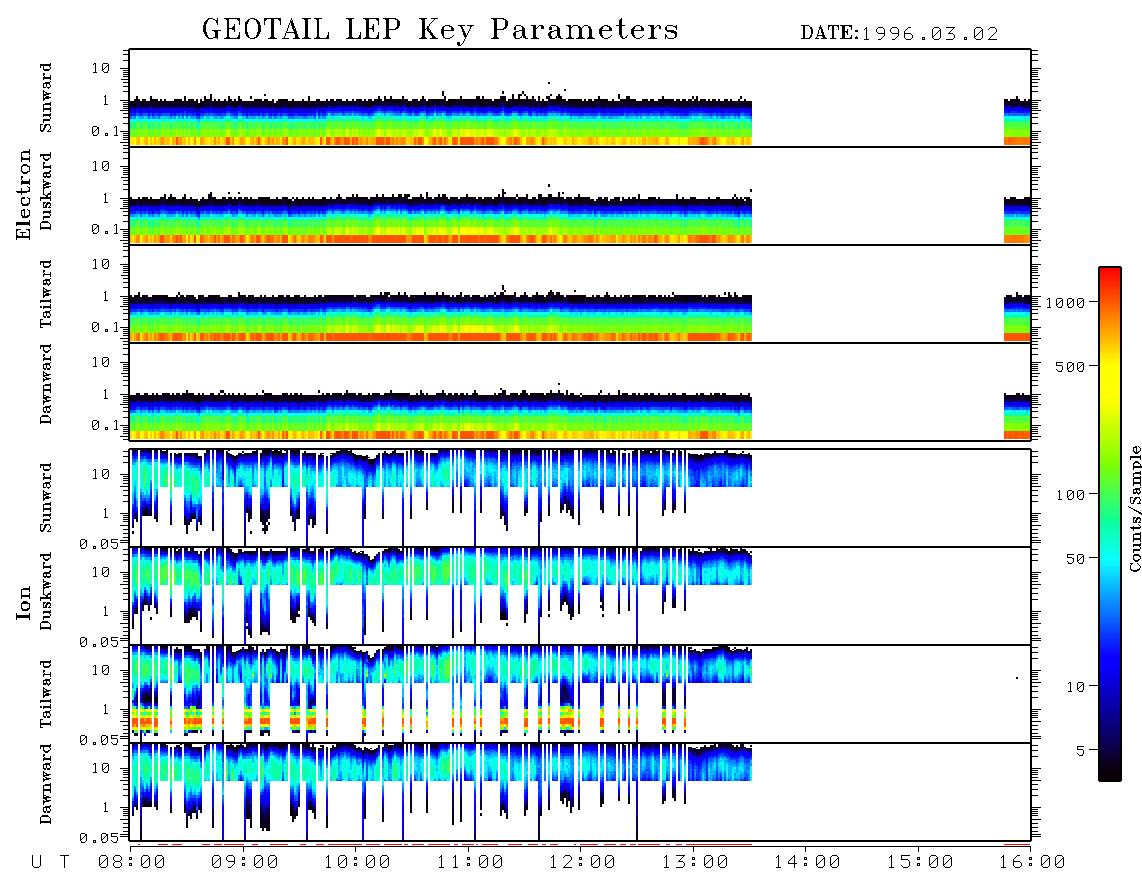
Task: Click the Ion Dawnward spectrogram panel
Action: (x=580, y=791)
